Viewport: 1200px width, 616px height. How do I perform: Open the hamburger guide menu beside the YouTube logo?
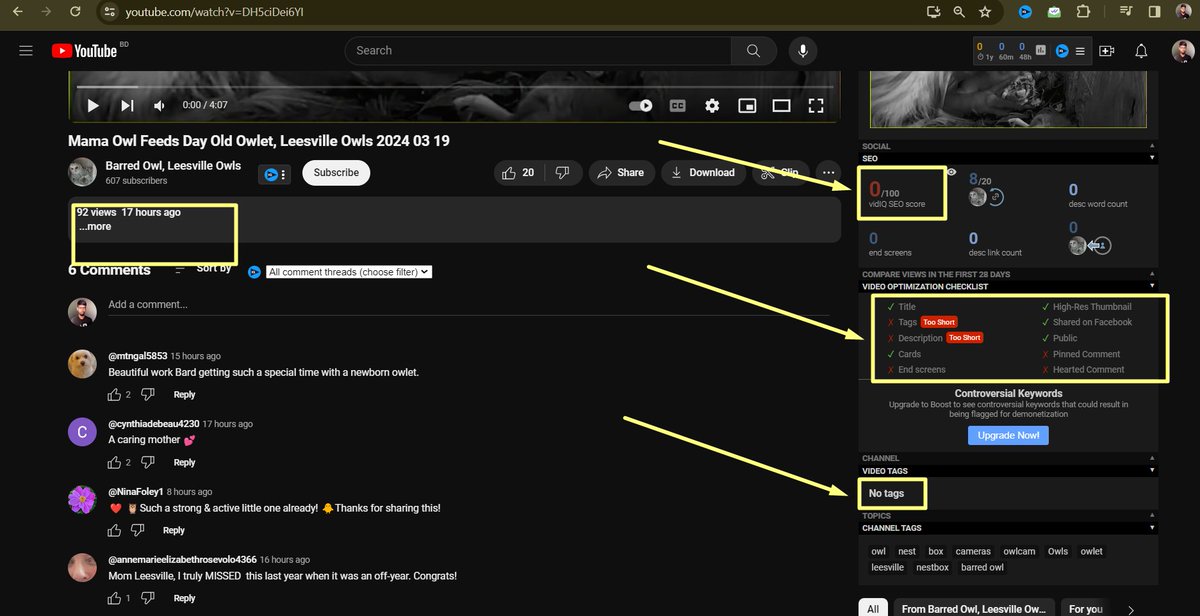26,50
